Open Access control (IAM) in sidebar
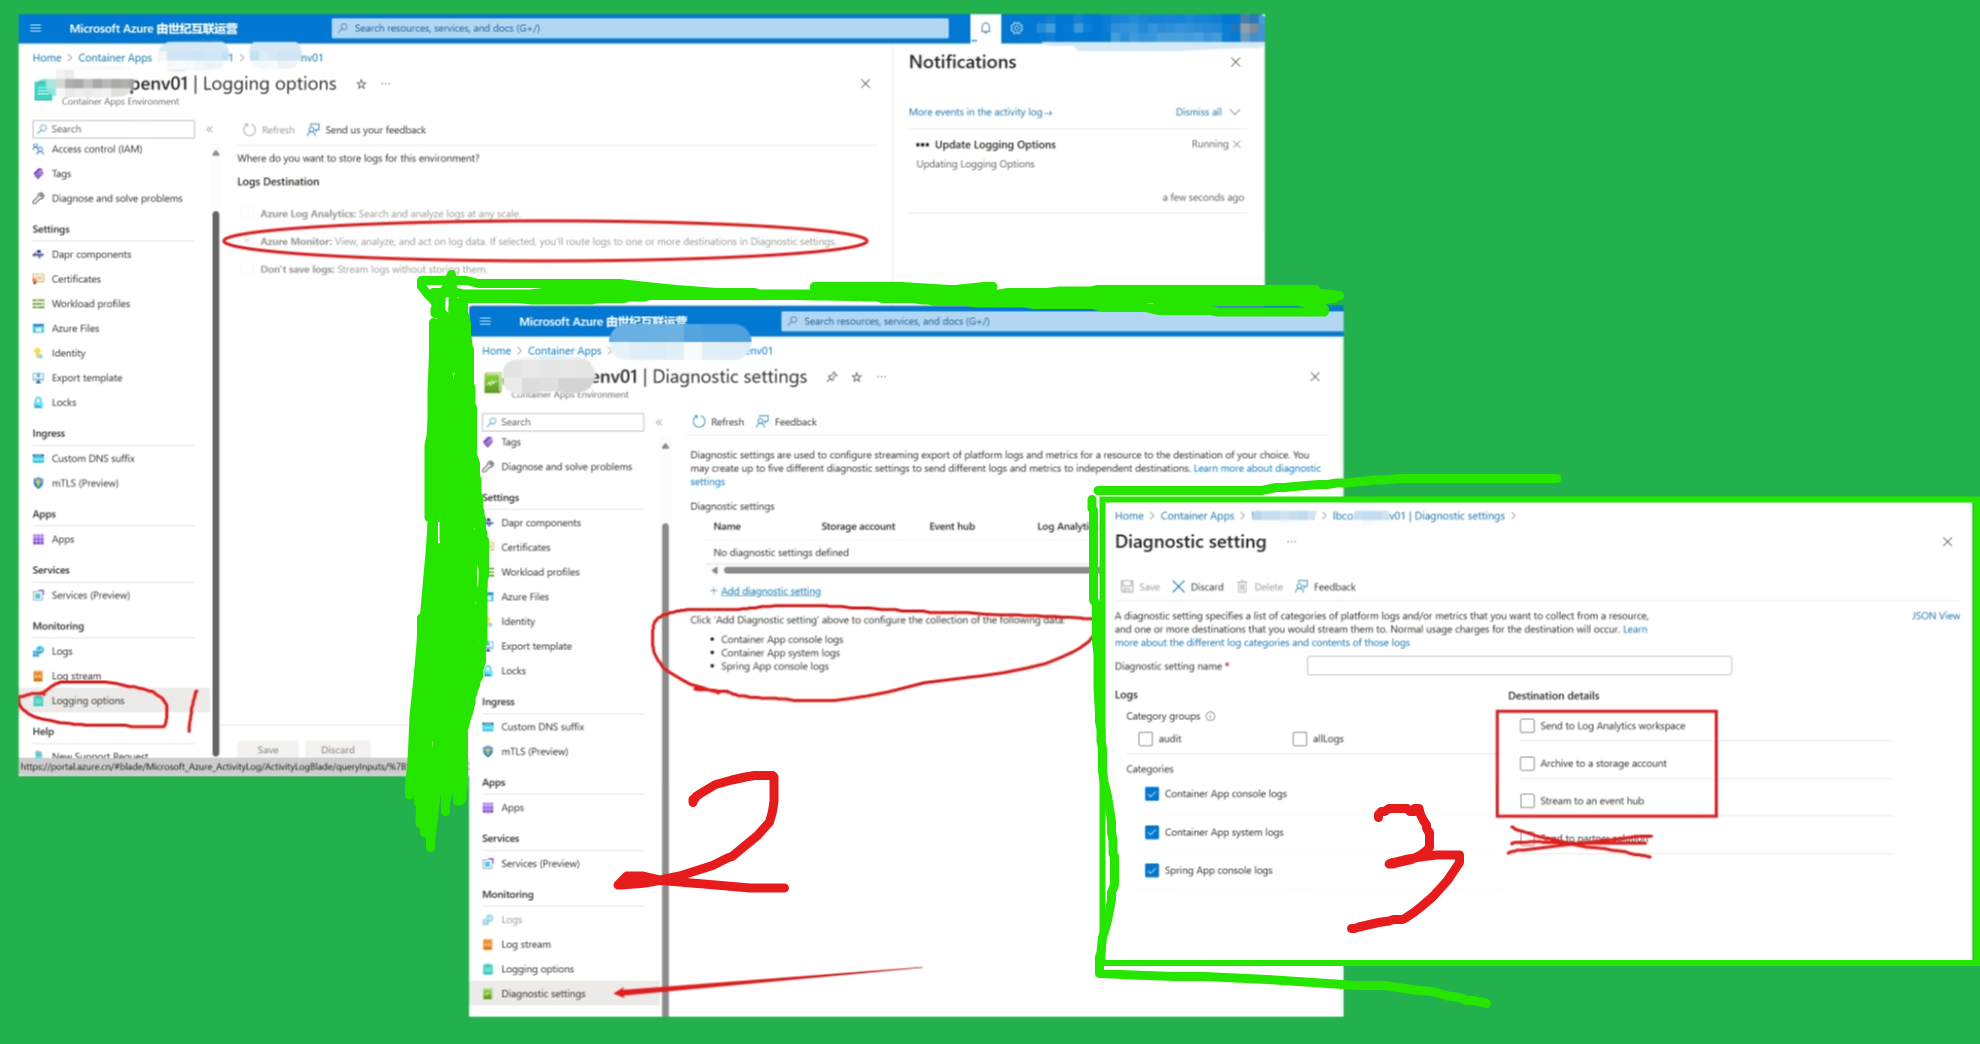The image size is (1980, 1044). [96, 149]
